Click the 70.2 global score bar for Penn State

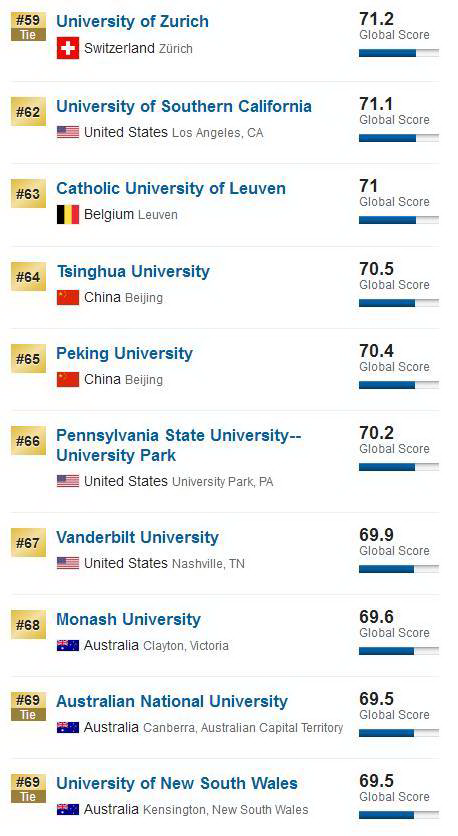click(399, 467)
